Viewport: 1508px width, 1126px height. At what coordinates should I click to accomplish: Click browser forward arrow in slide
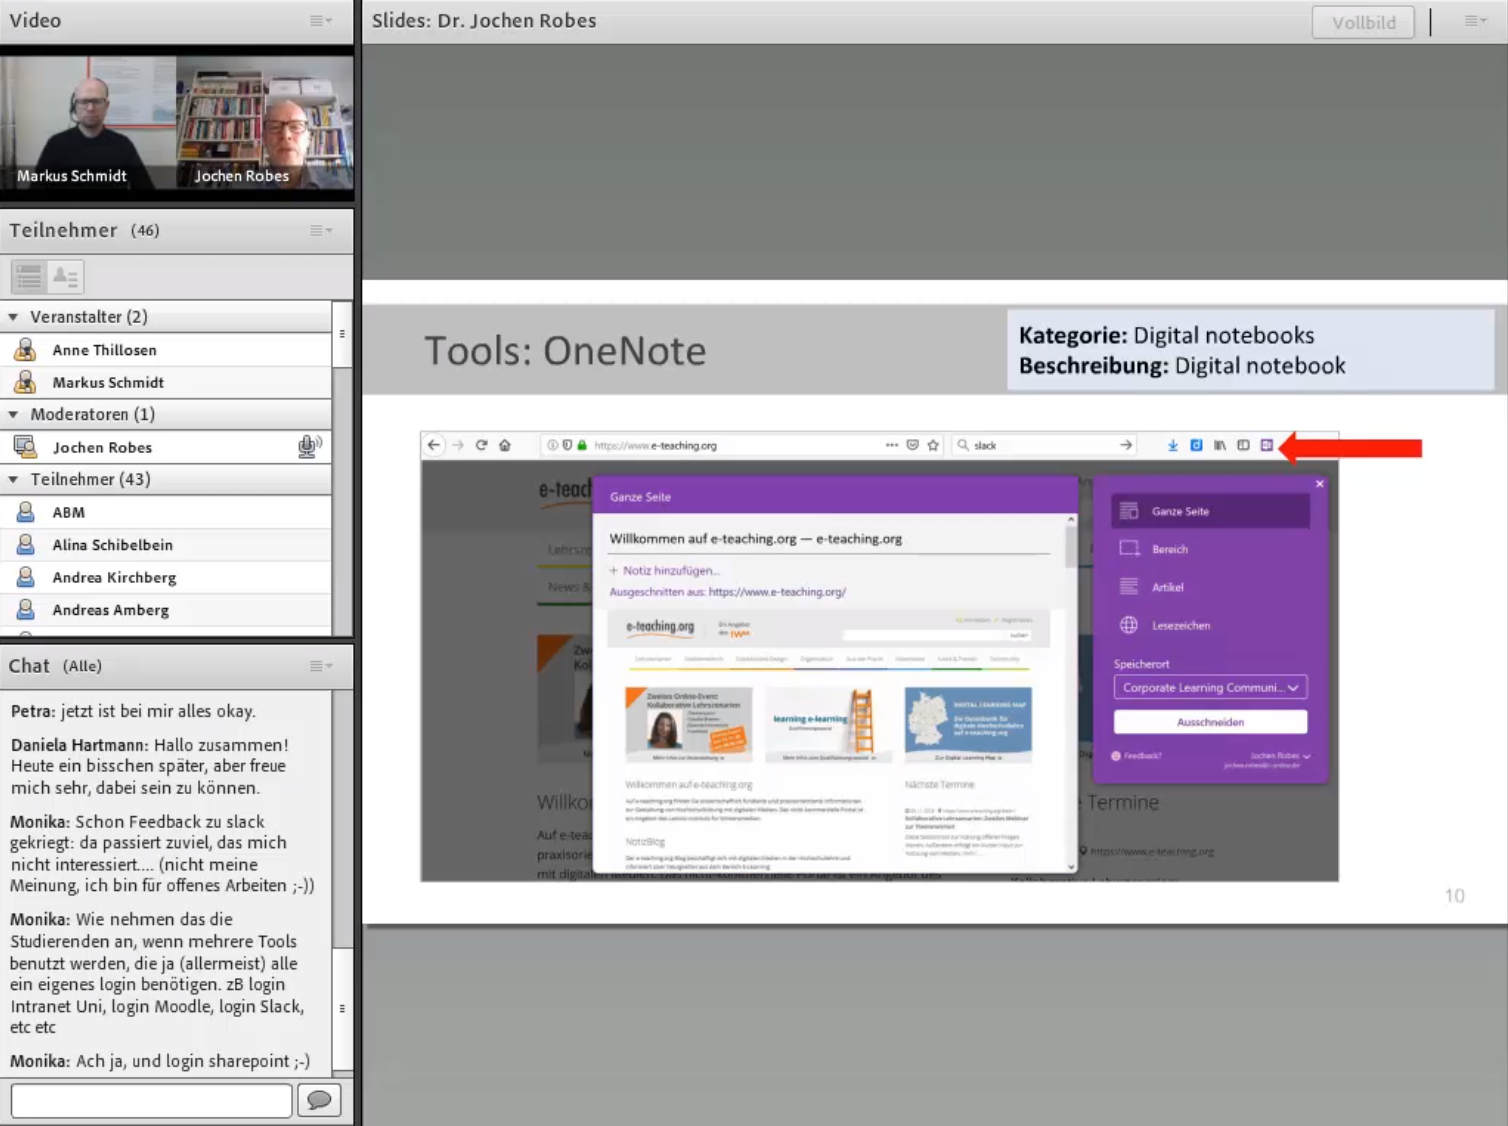[x=458, y=445]
